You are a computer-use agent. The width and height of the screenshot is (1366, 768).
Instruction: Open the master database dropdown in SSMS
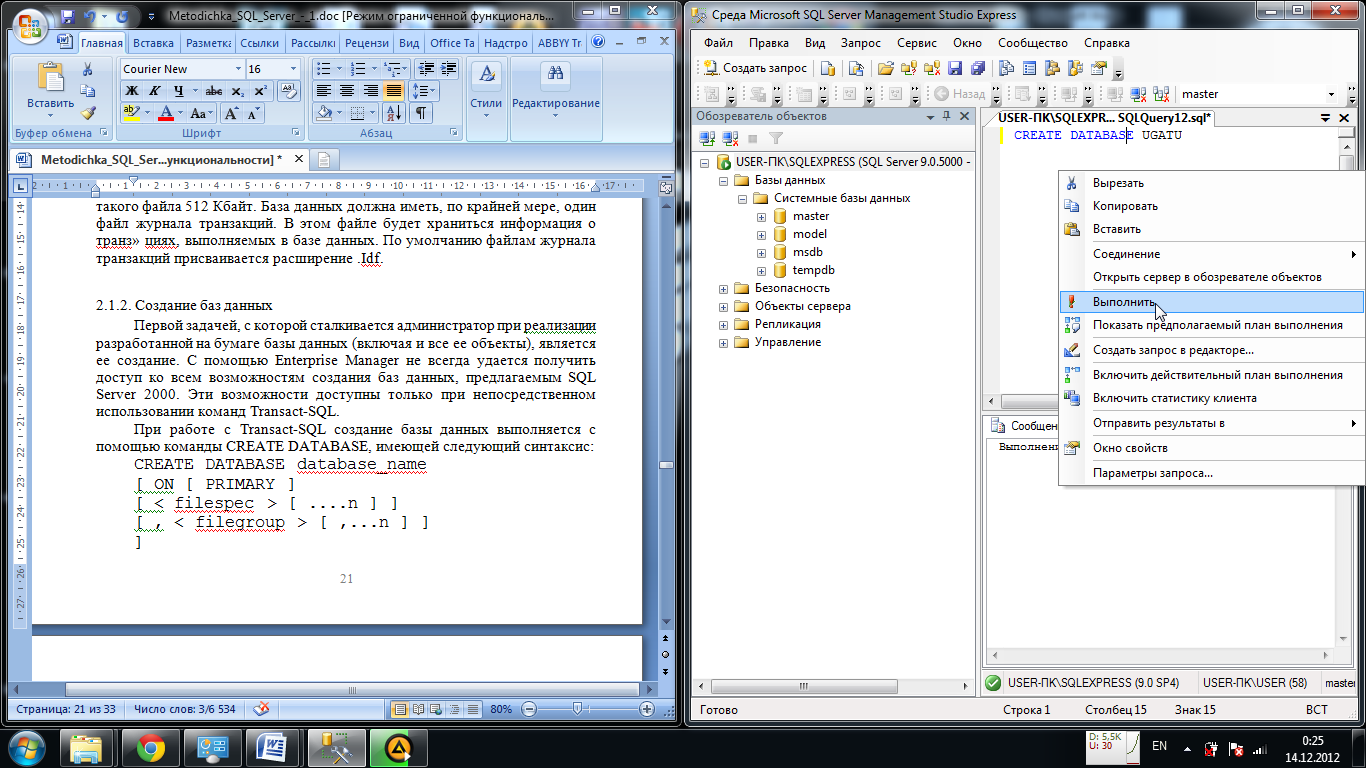[1331, 94]
